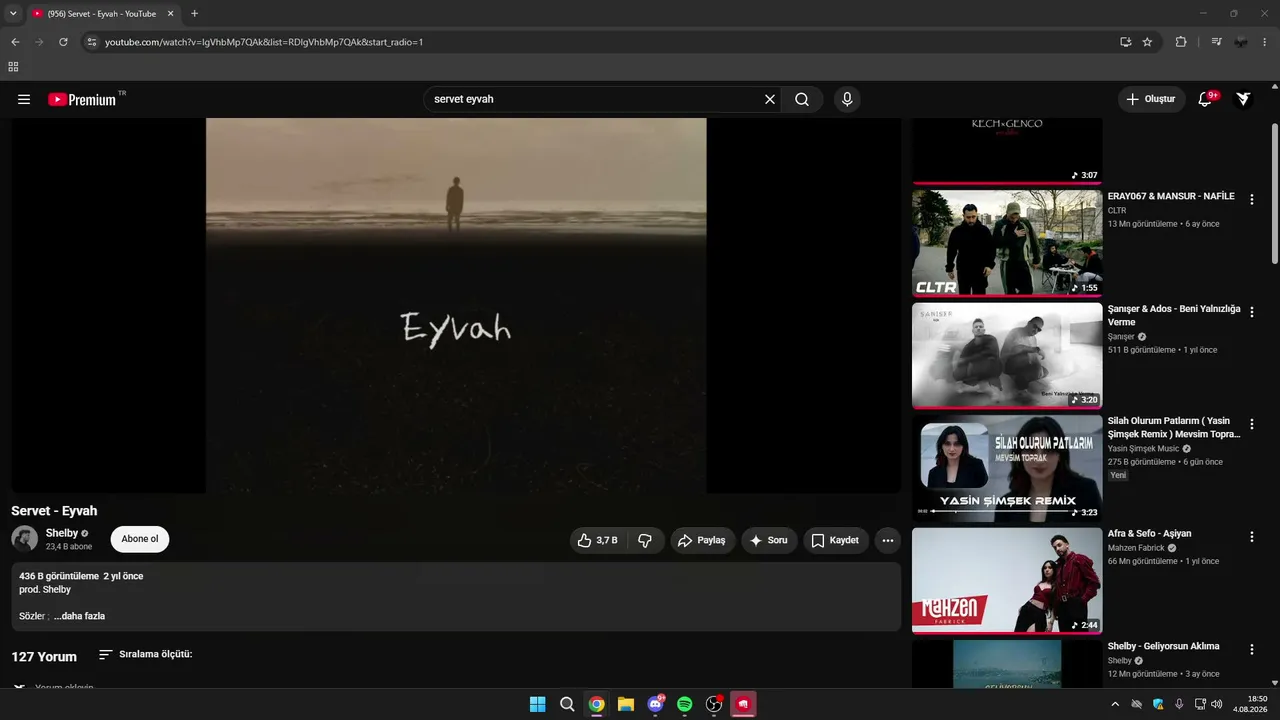Open the Shelby - Geliyorsun Aklıma title
Viewport: 1280px width, 720px height.
click(1163, 646)
